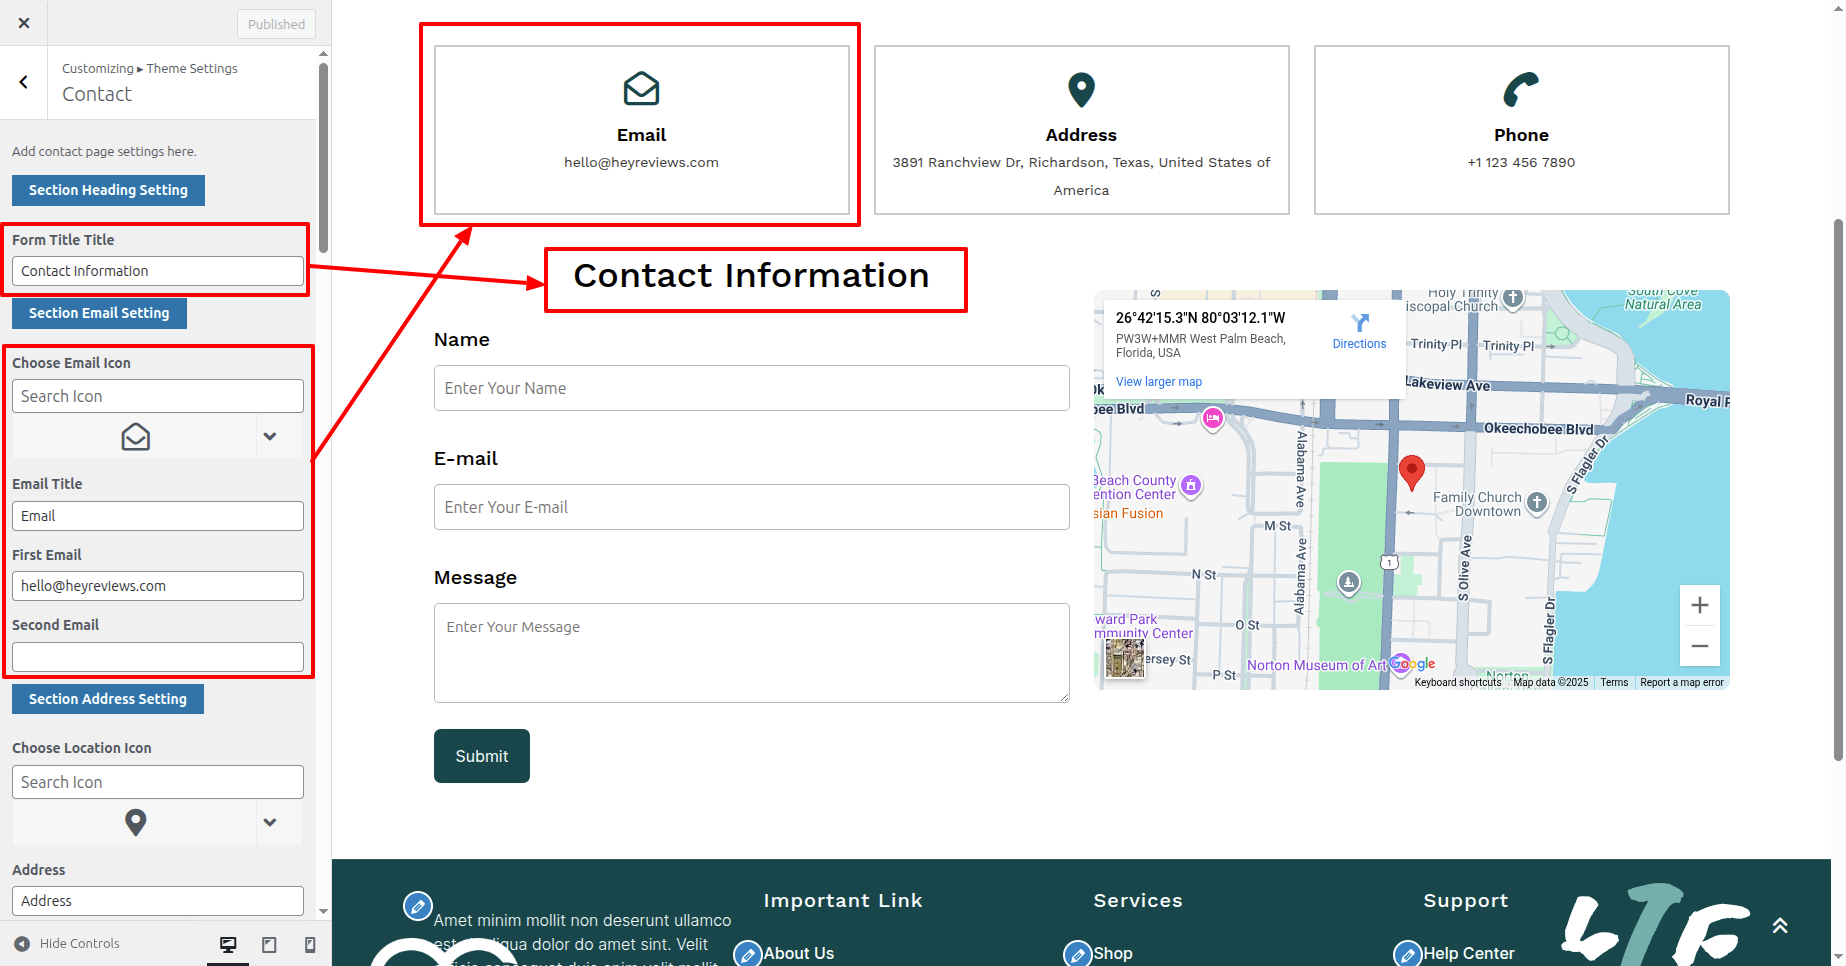The image size is (1846, 966).
Task: Click the Directions icon on the map
Action: 1359,324
